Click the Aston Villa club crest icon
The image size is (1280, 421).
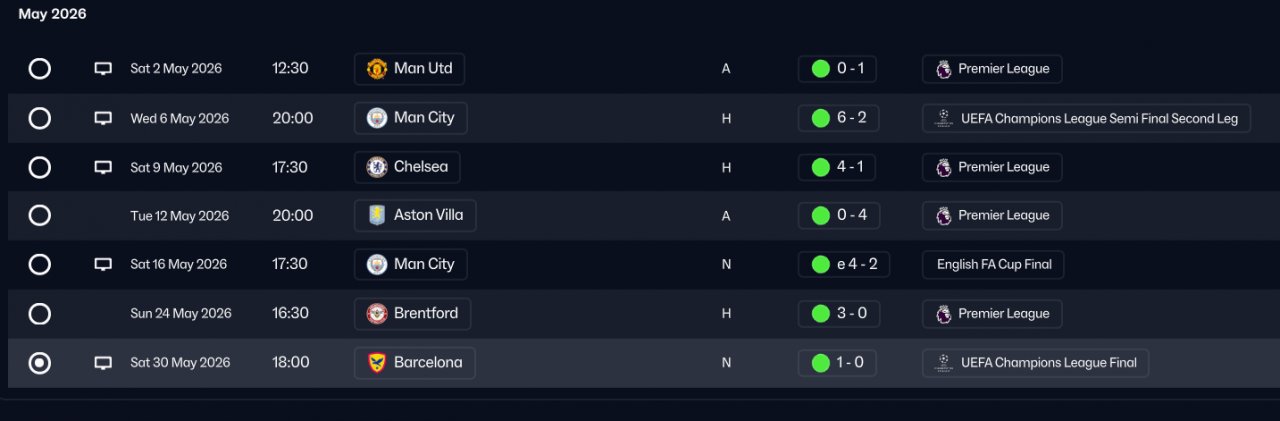click(x=377, y=216)
